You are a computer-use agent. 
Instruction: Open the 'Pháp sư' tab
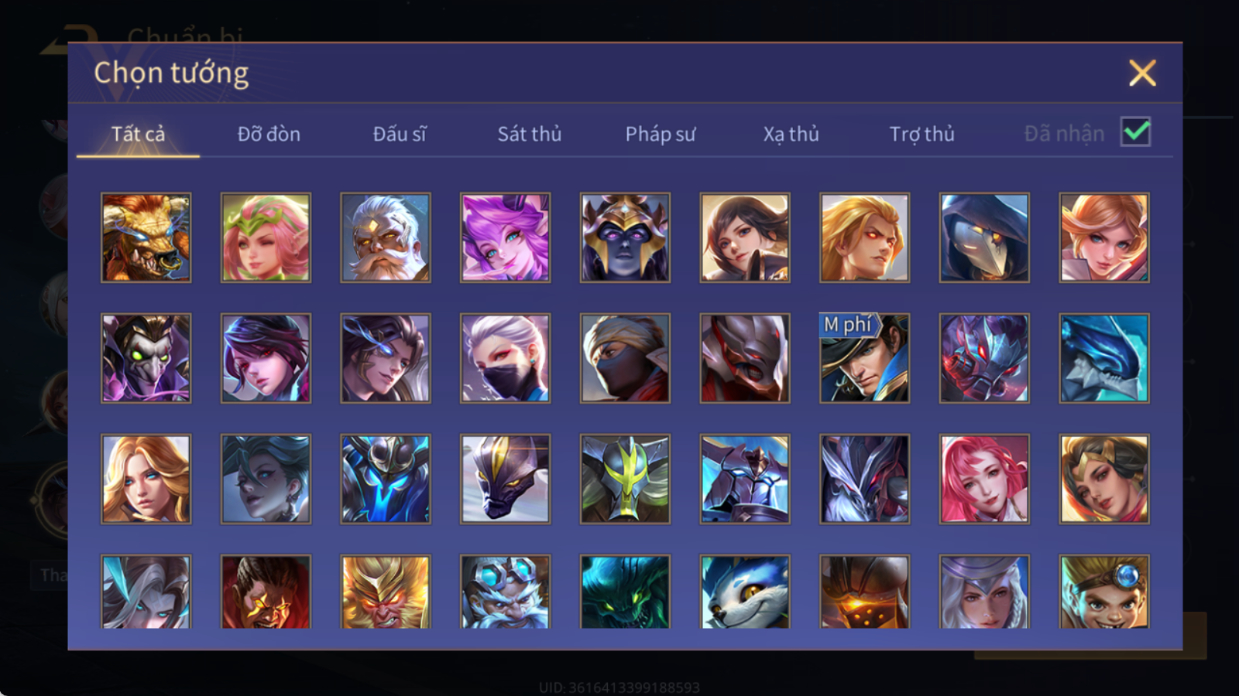click(660, 134)
